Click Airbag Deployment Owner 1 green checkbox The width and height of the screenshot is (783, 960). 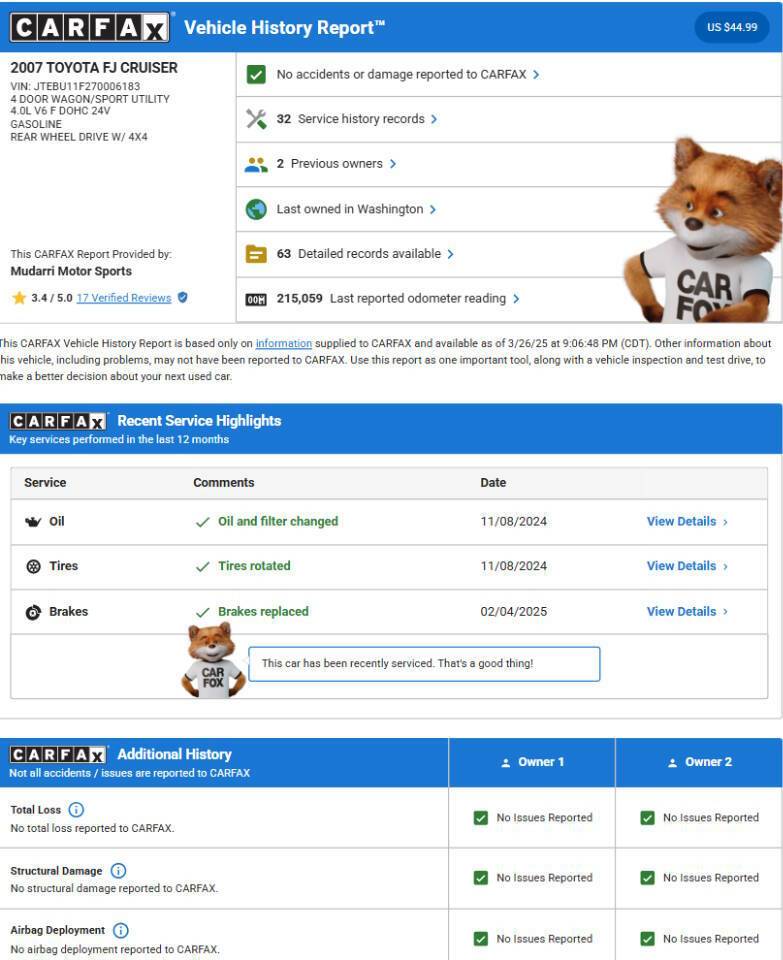[x=481, y=939]
